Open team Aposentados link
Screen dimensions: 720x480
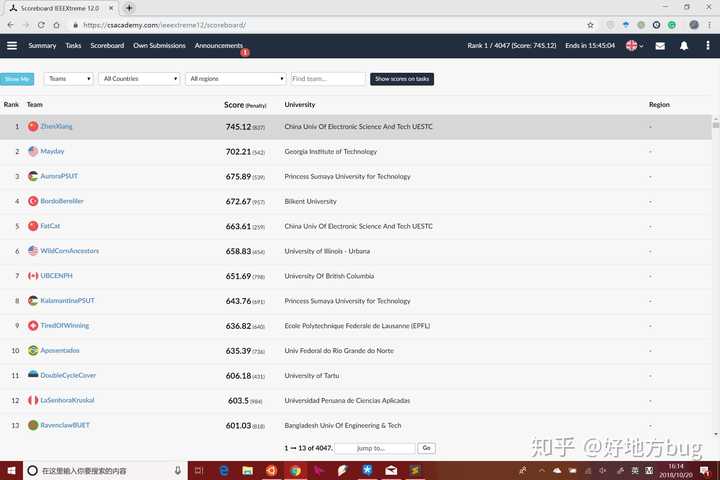60,350
